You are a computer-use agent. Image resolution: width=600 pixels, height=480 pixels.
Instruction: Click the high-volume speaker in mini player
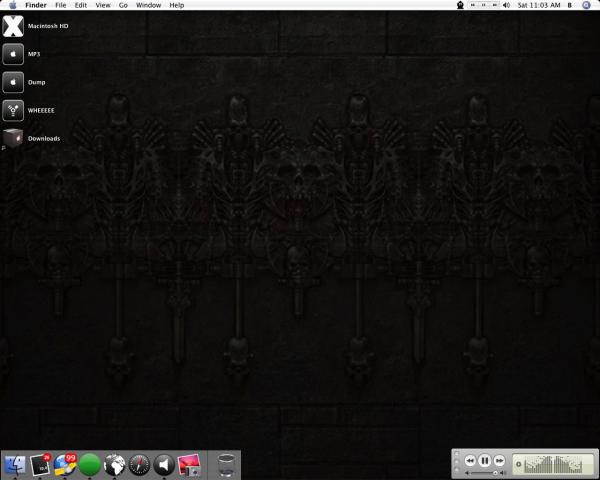coord(503,473)
